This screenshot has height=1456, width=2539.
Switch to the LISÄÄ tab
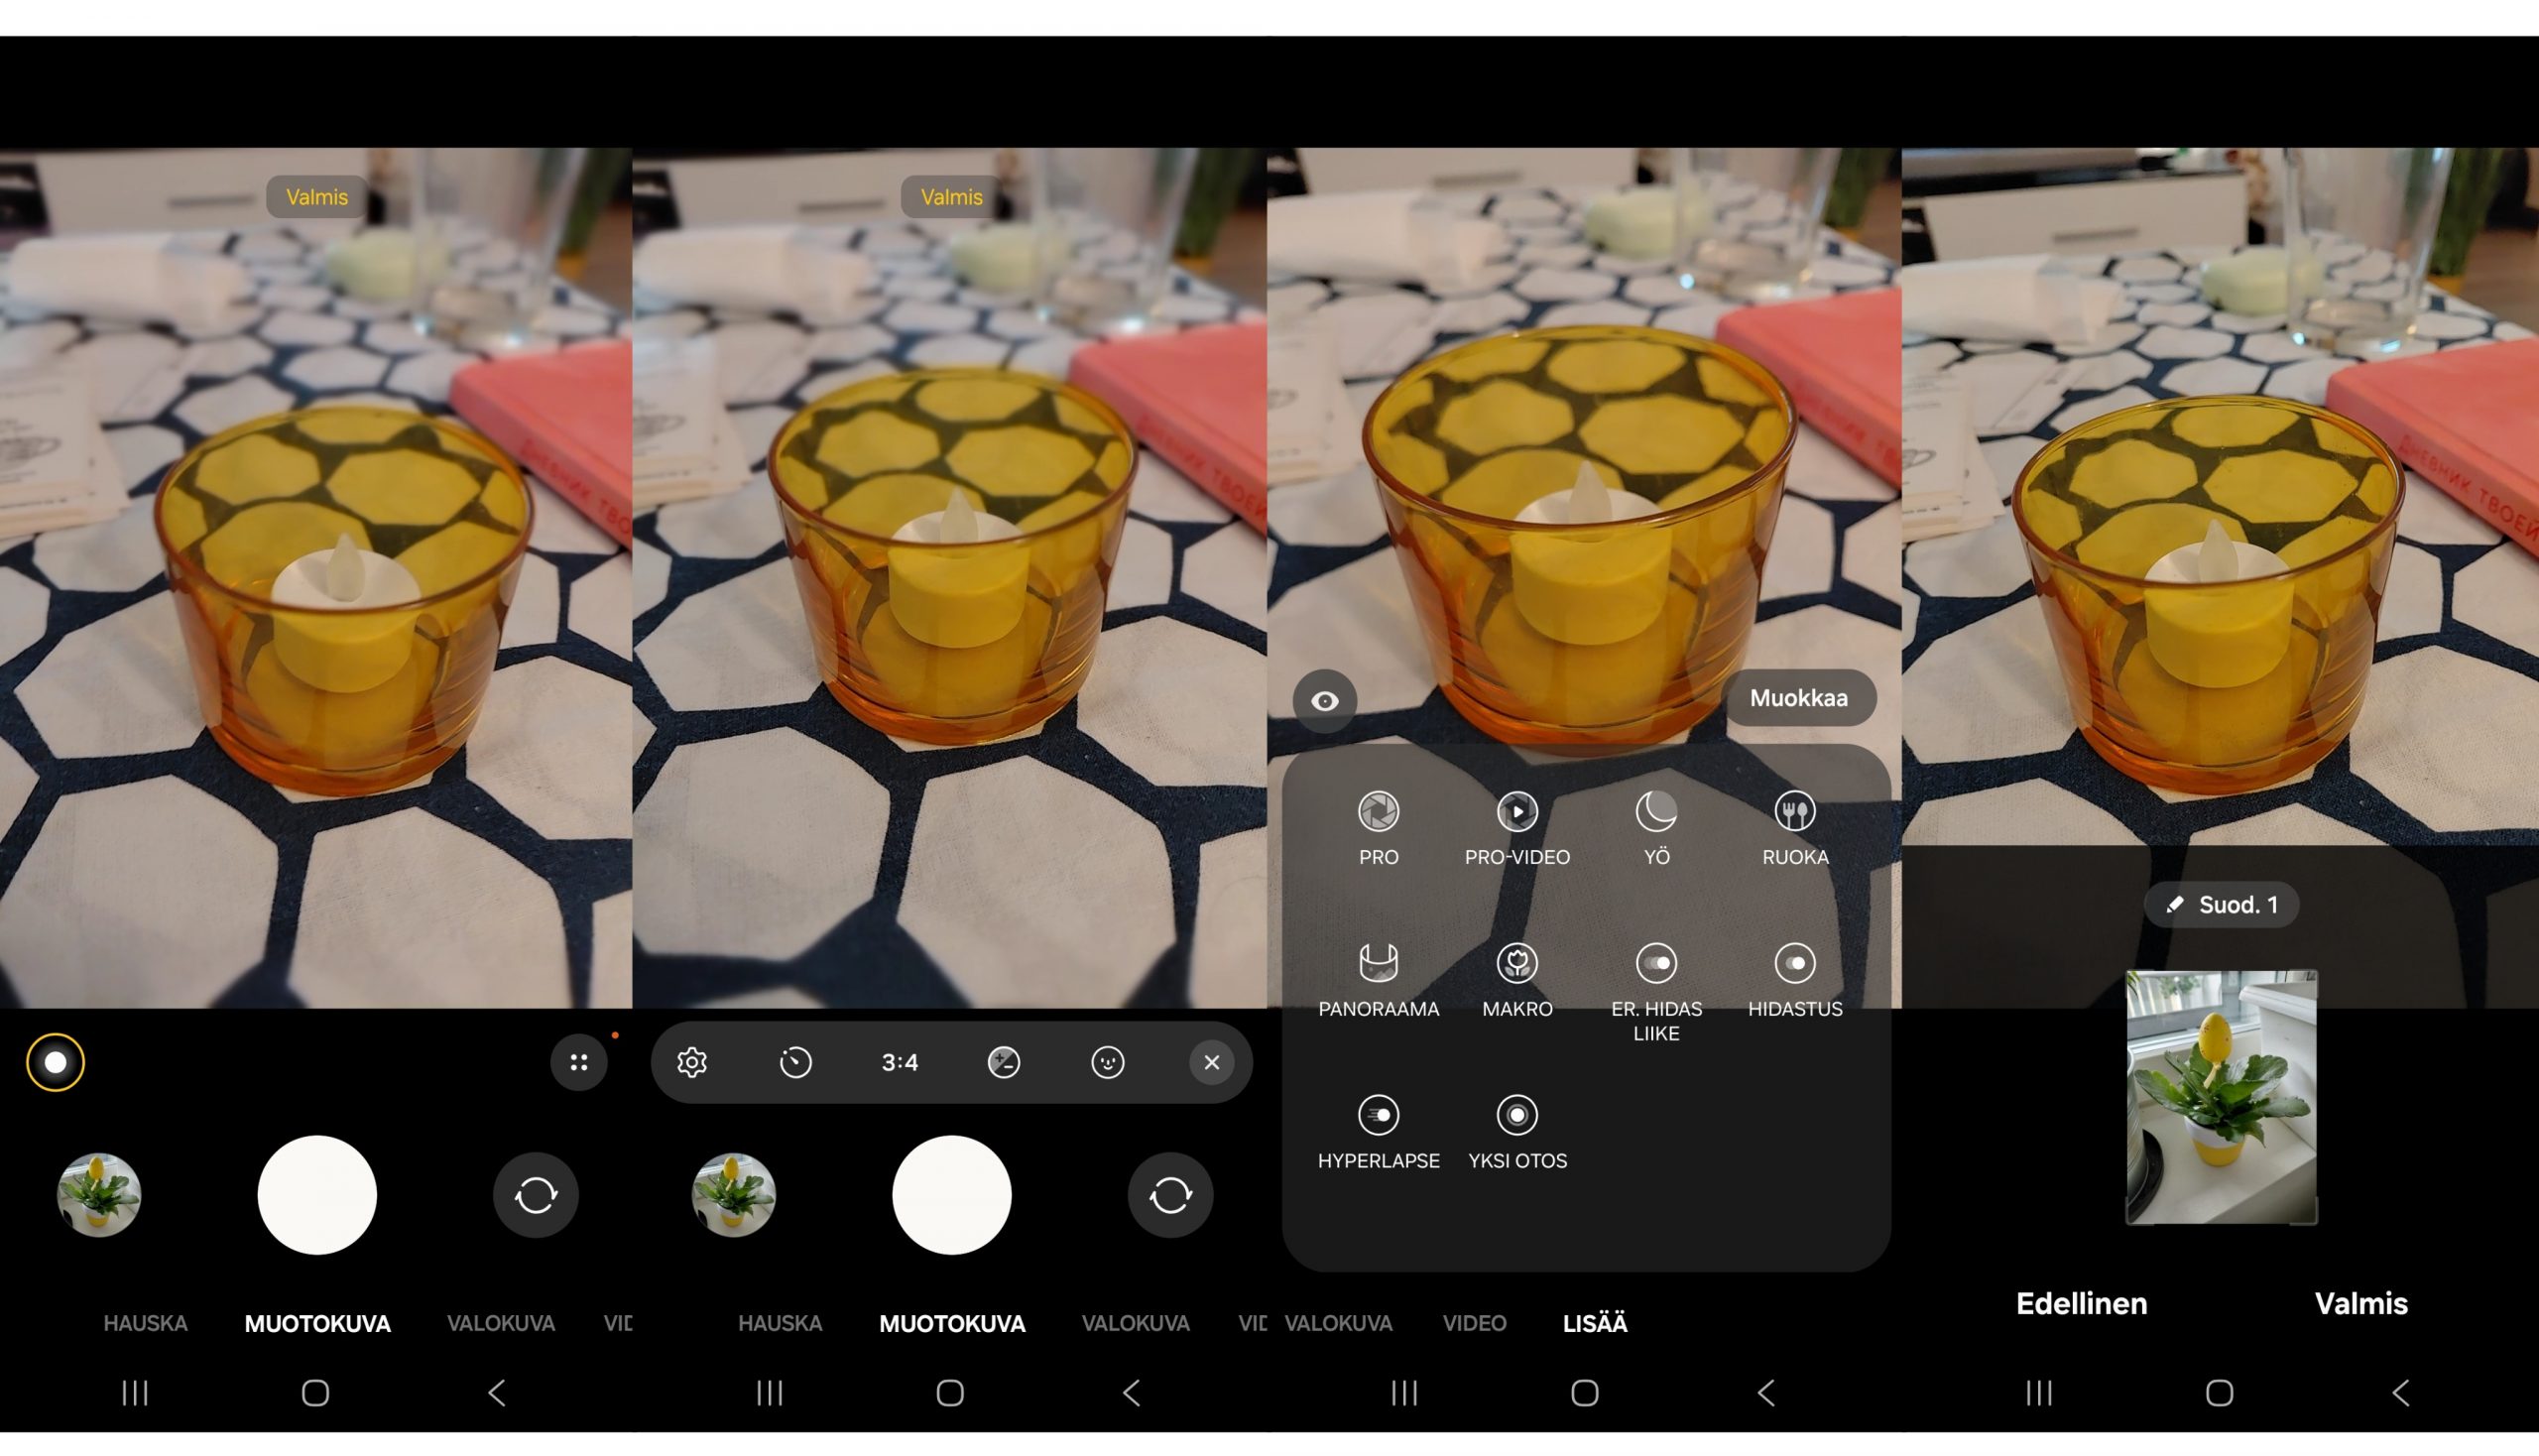(1595, 1323)
